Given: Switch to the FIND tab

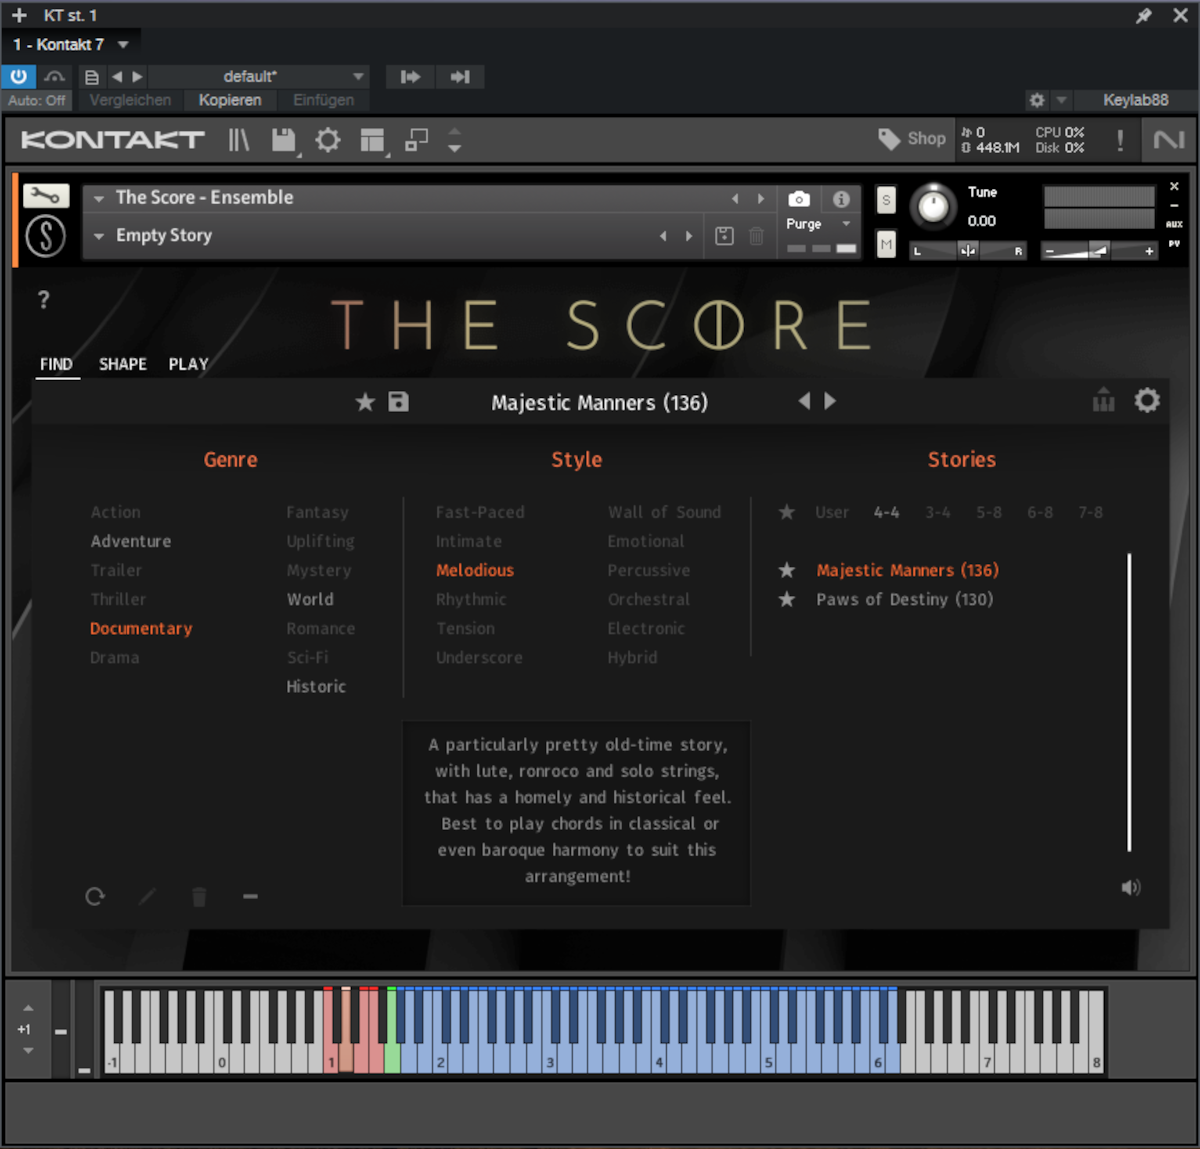Looking at the screenshot, I should [x=56, y=364].
